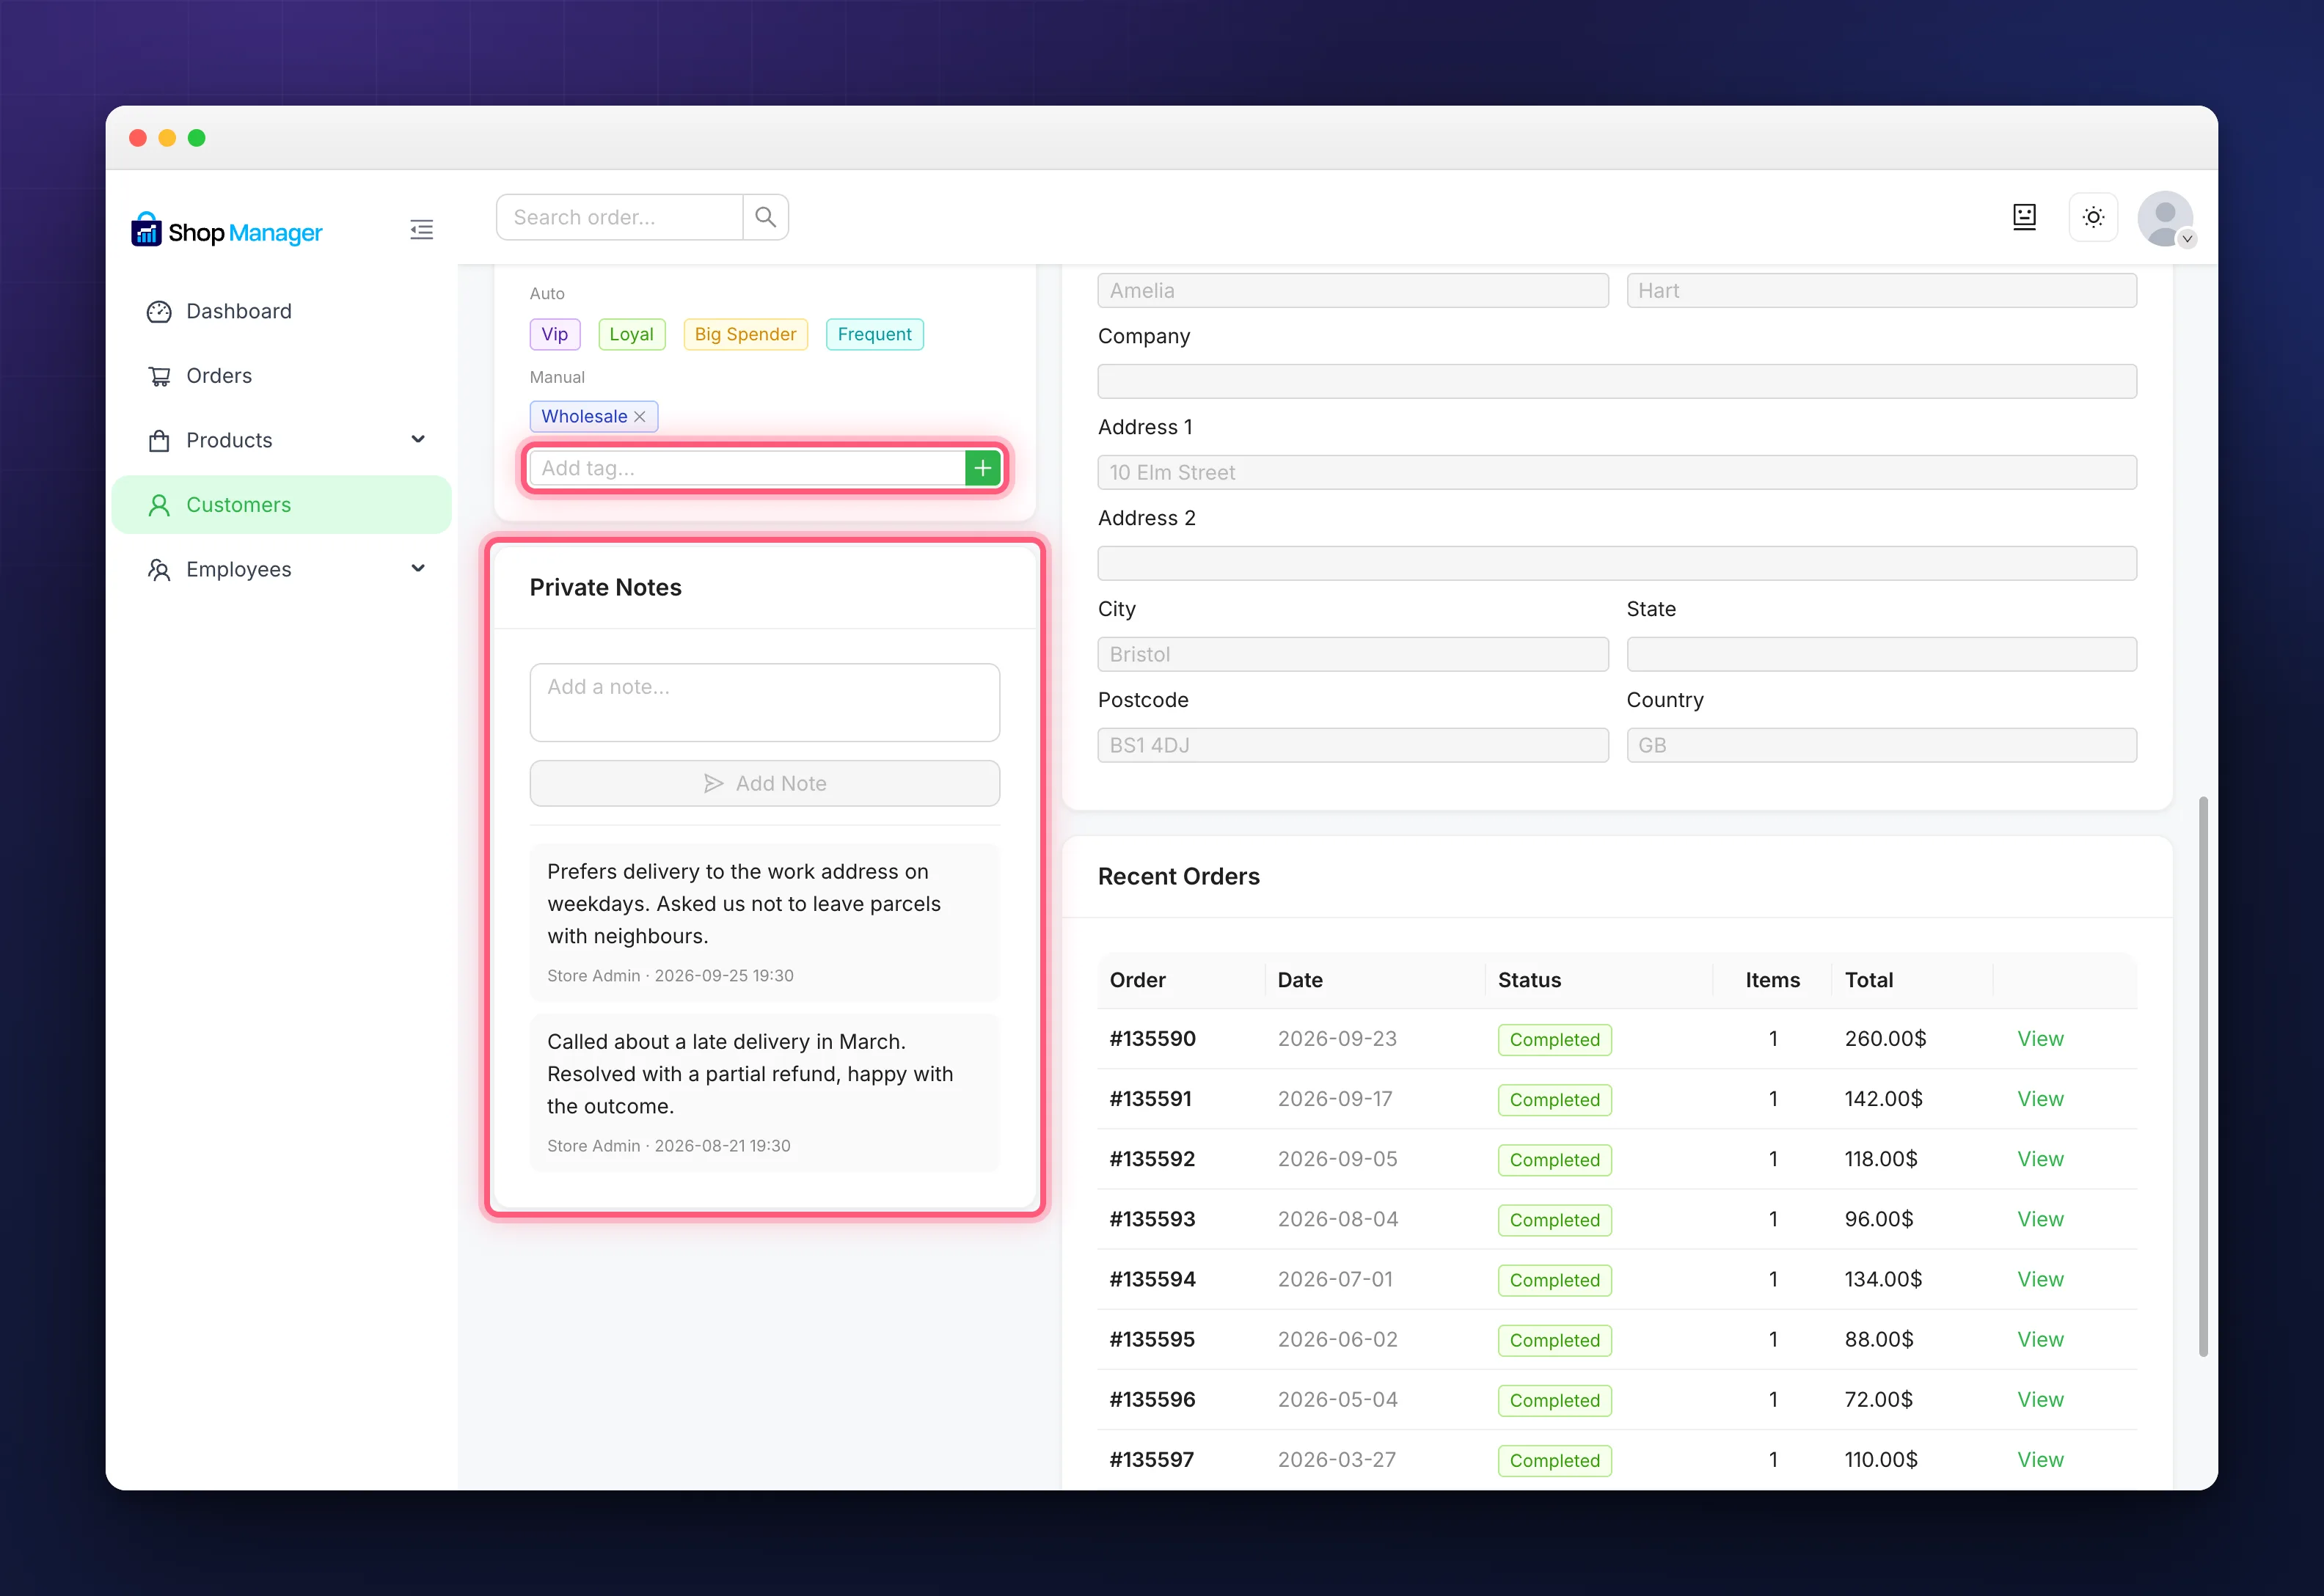Open order #135591 via its number
Viewport: 2324px width, 1596px height.
(x=1151, y=1098)
